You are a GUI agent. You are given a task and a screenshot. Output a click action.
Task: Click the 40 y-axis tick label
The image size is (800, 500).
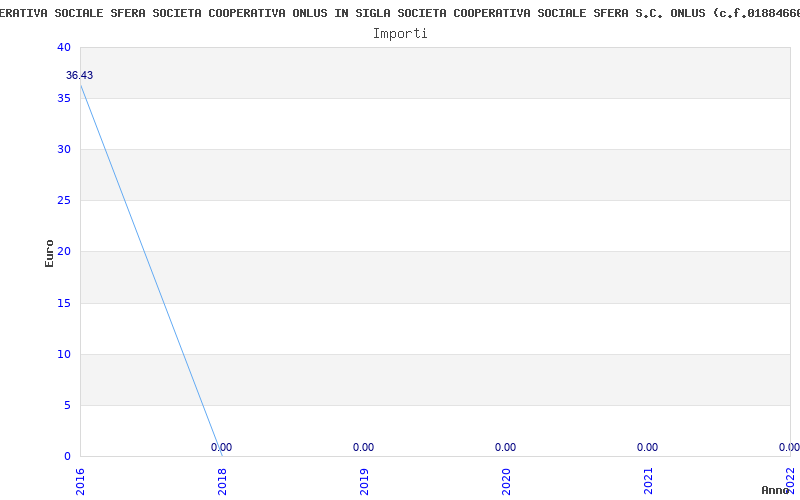coord(64,47)
